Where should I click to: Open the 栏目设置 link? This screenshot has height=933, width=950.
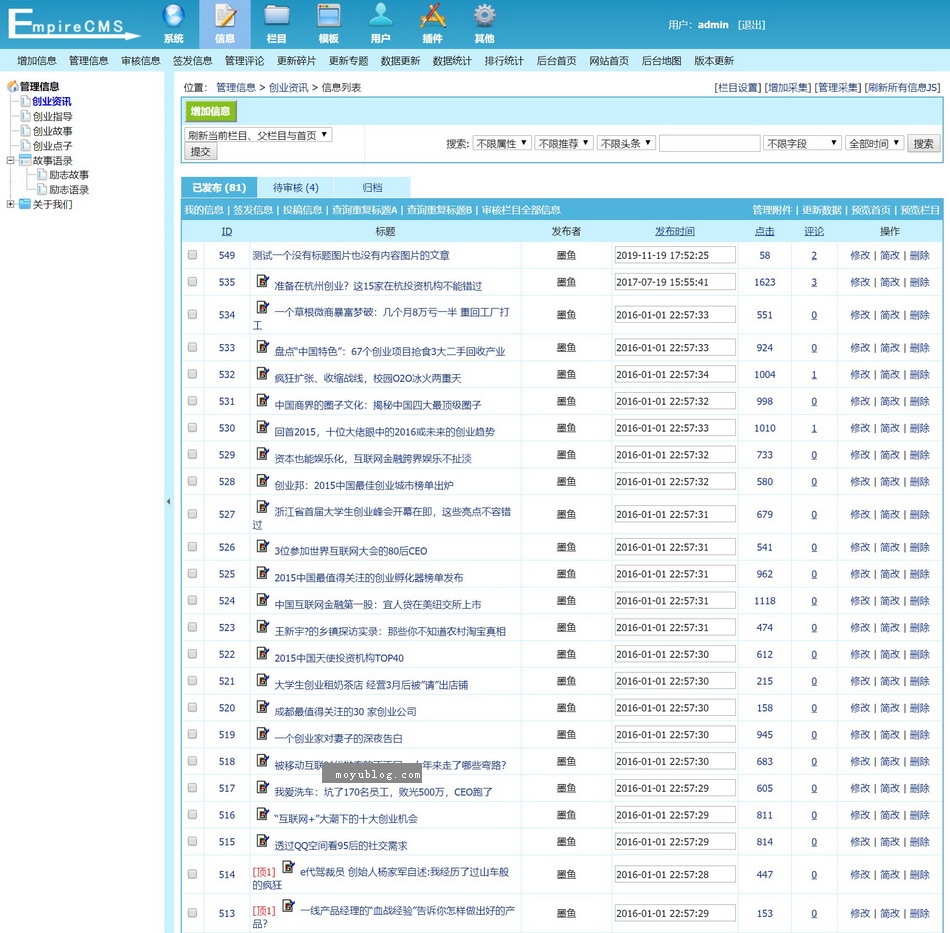[738, 87]
